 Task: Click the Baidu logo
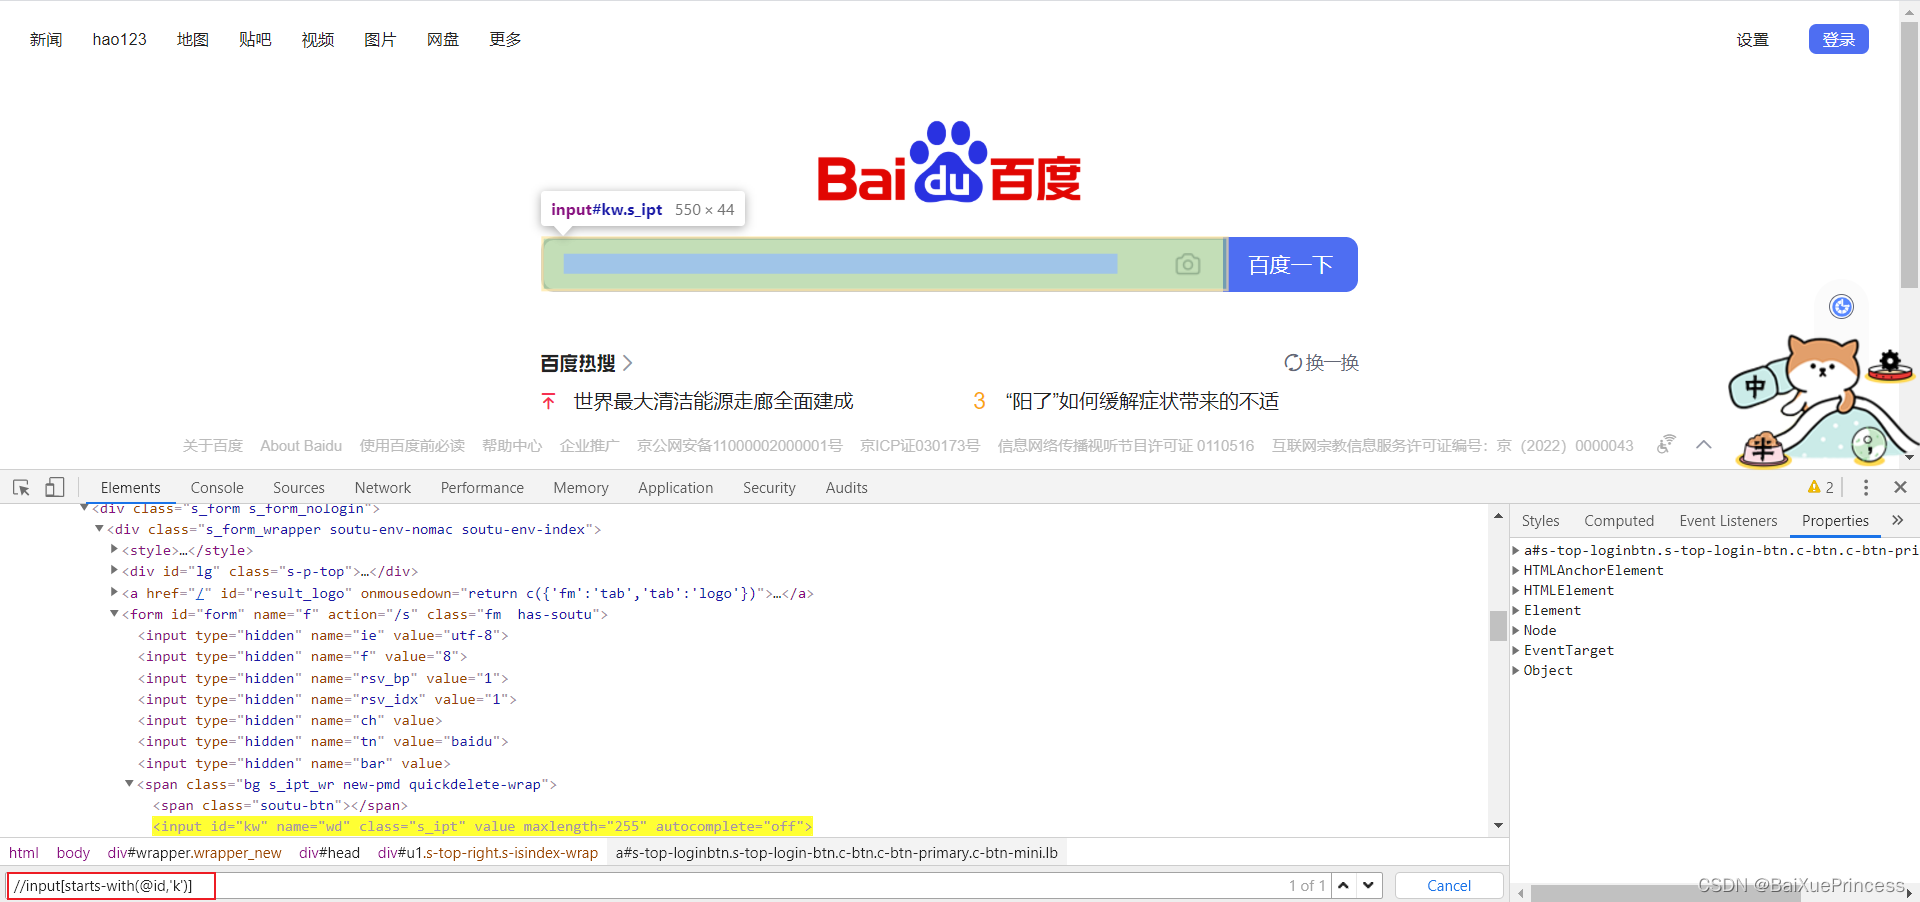tap(949, 163)
